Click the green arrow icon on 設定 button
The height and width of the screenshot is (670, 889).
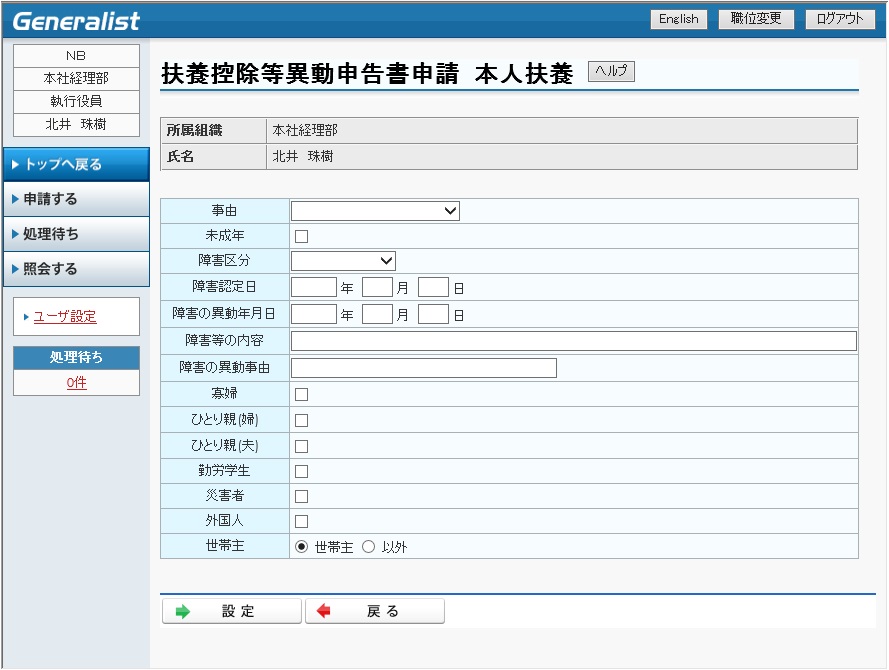183,612
